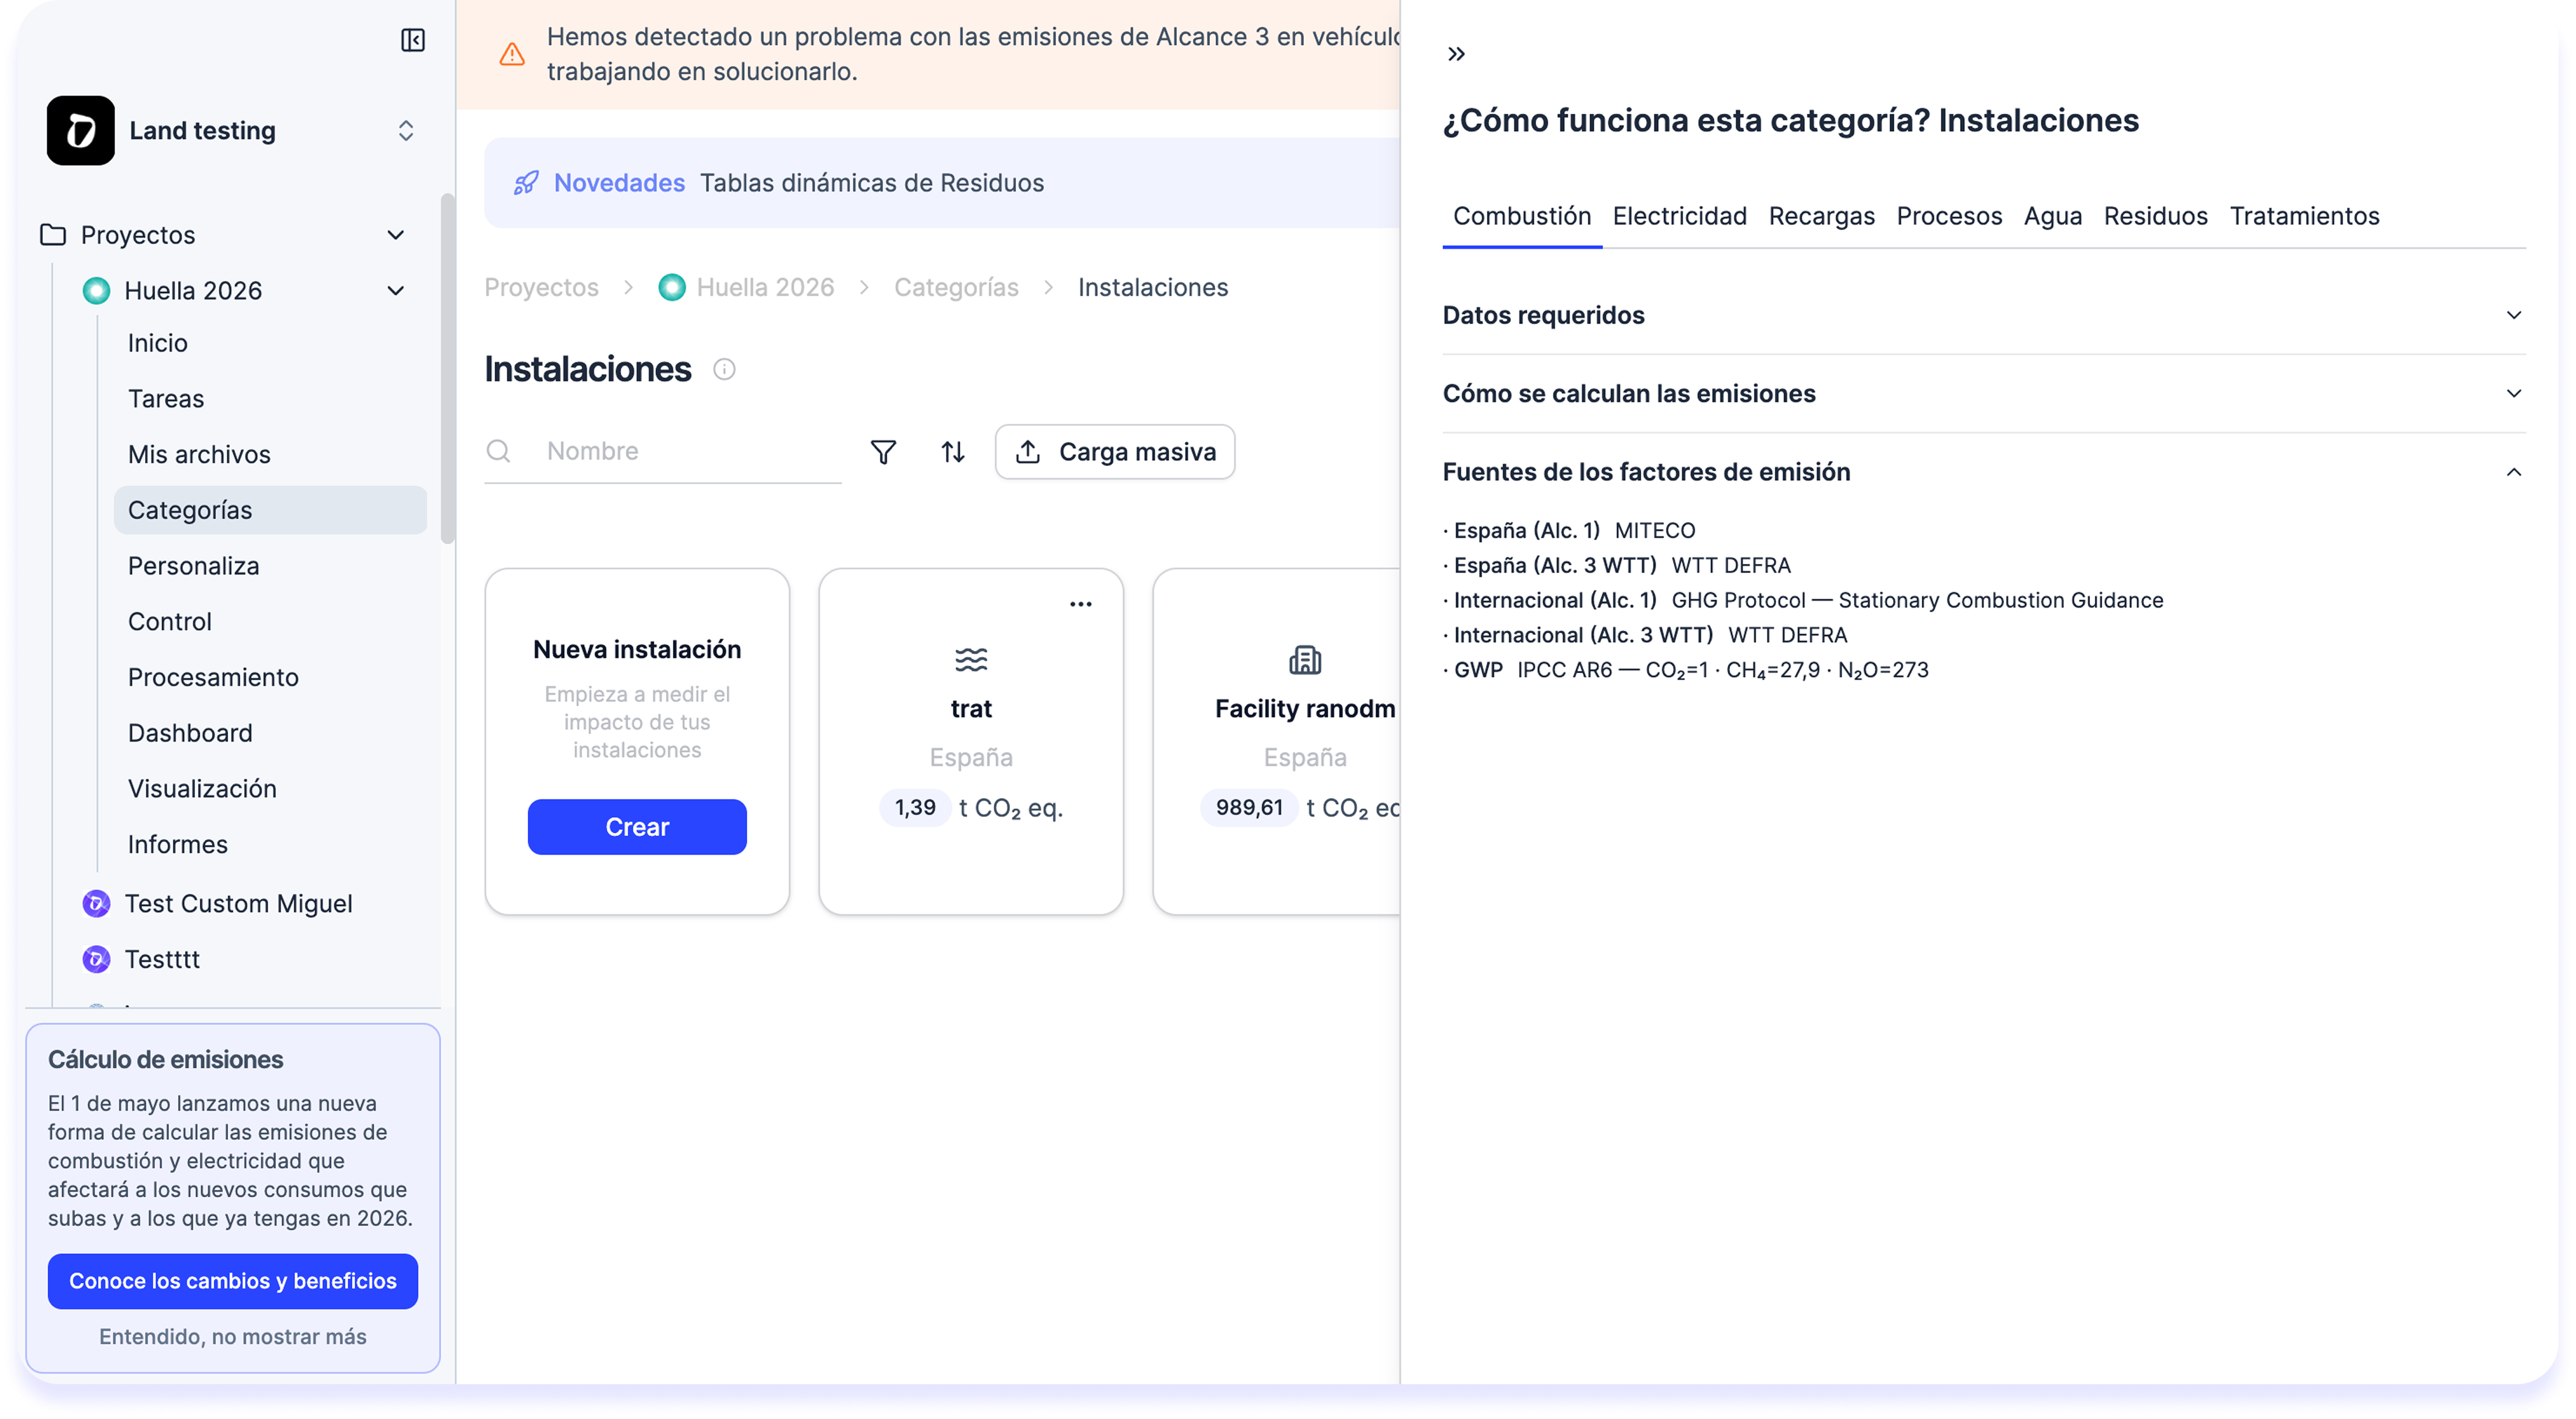Click the building icon on Facility ranodm card

pos(1305,659)
